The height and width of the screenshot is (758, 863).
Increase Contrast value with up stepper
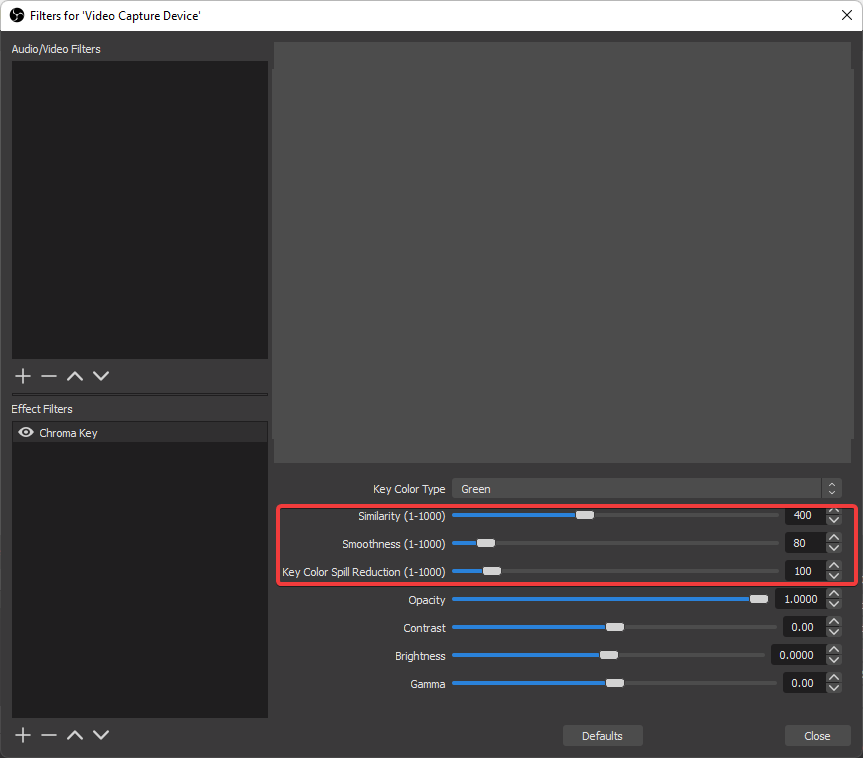[x=834, y=622]
